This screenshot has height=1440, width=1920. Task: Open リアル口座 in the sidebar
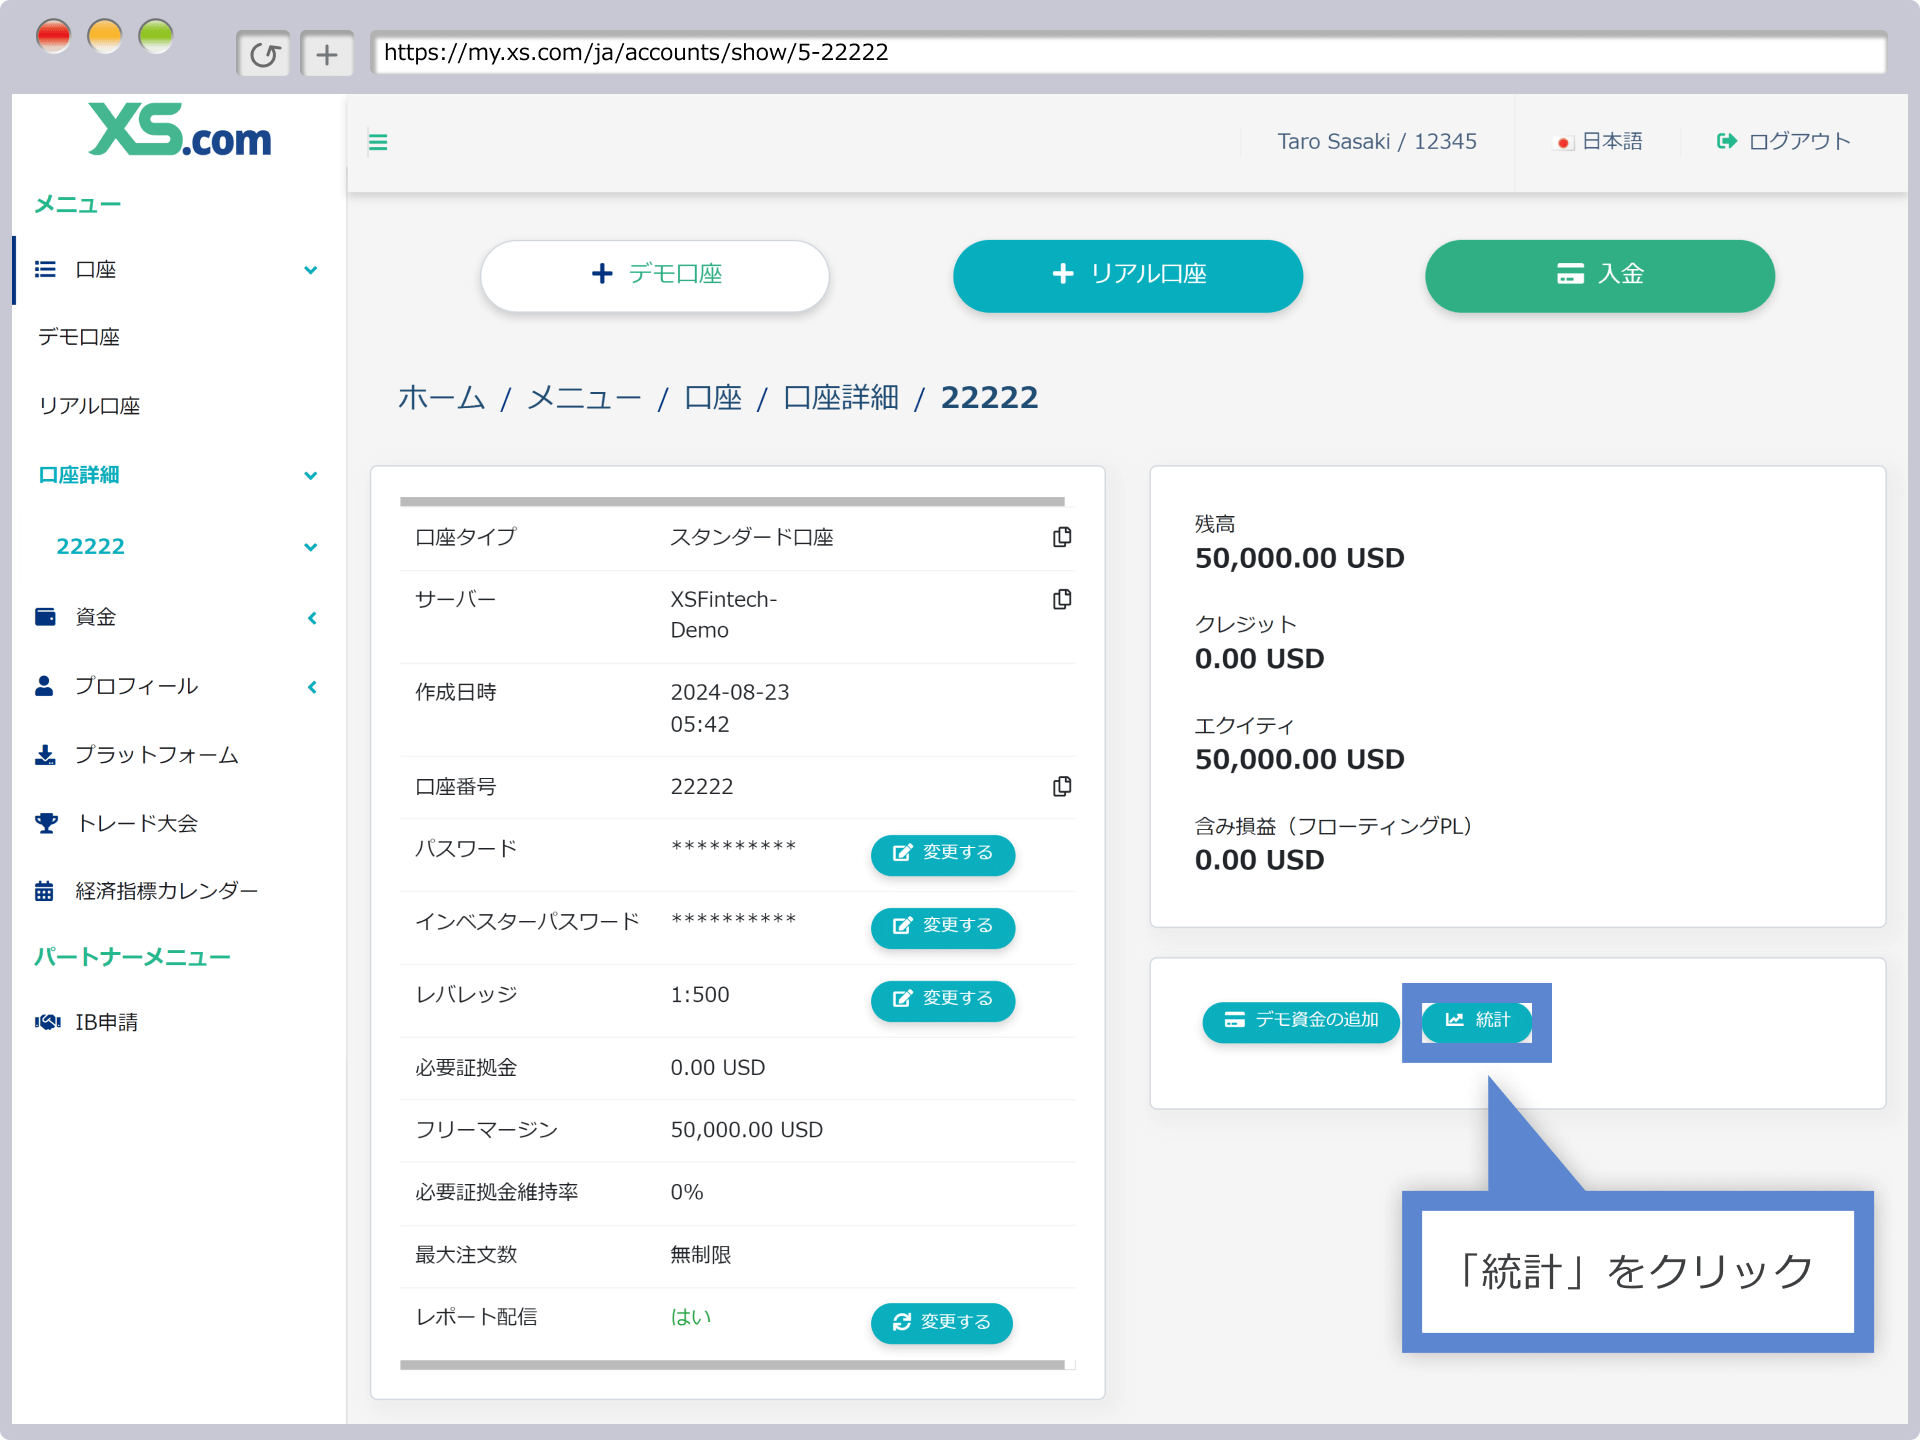tap(89, 406)
